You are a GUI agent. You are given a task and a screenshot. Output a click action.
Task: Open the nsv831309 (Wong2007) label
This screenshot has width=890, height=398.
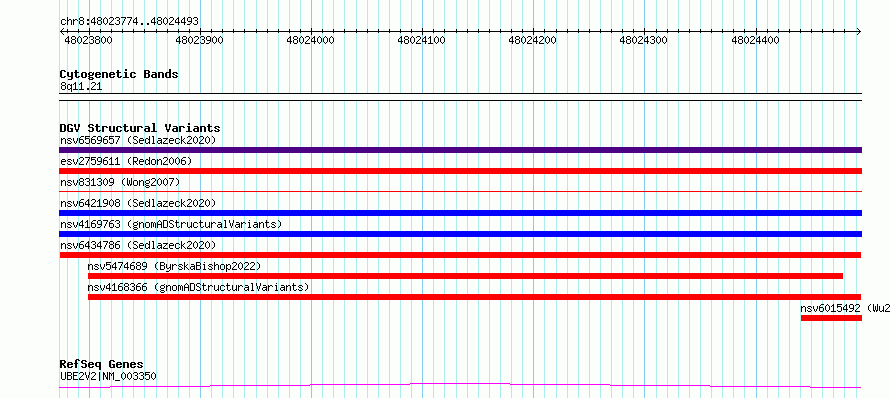(120, 182)
